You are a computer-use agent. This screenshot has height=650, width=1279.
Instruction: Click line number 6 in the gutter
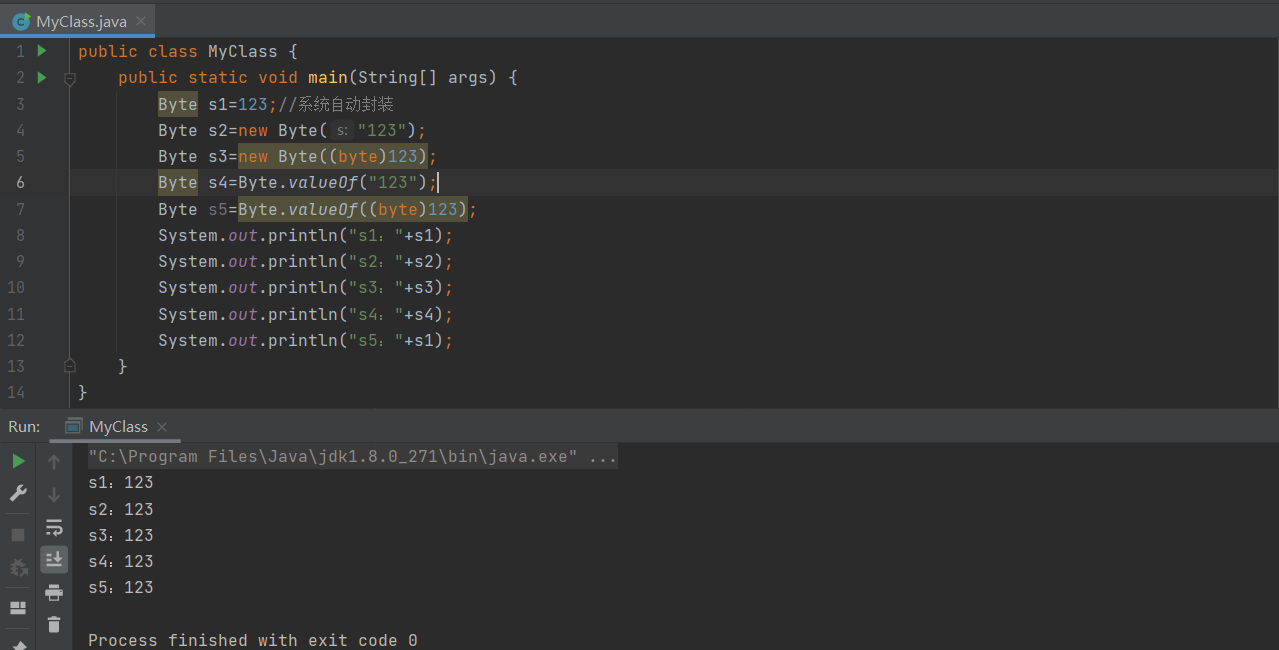coord(20,182)
